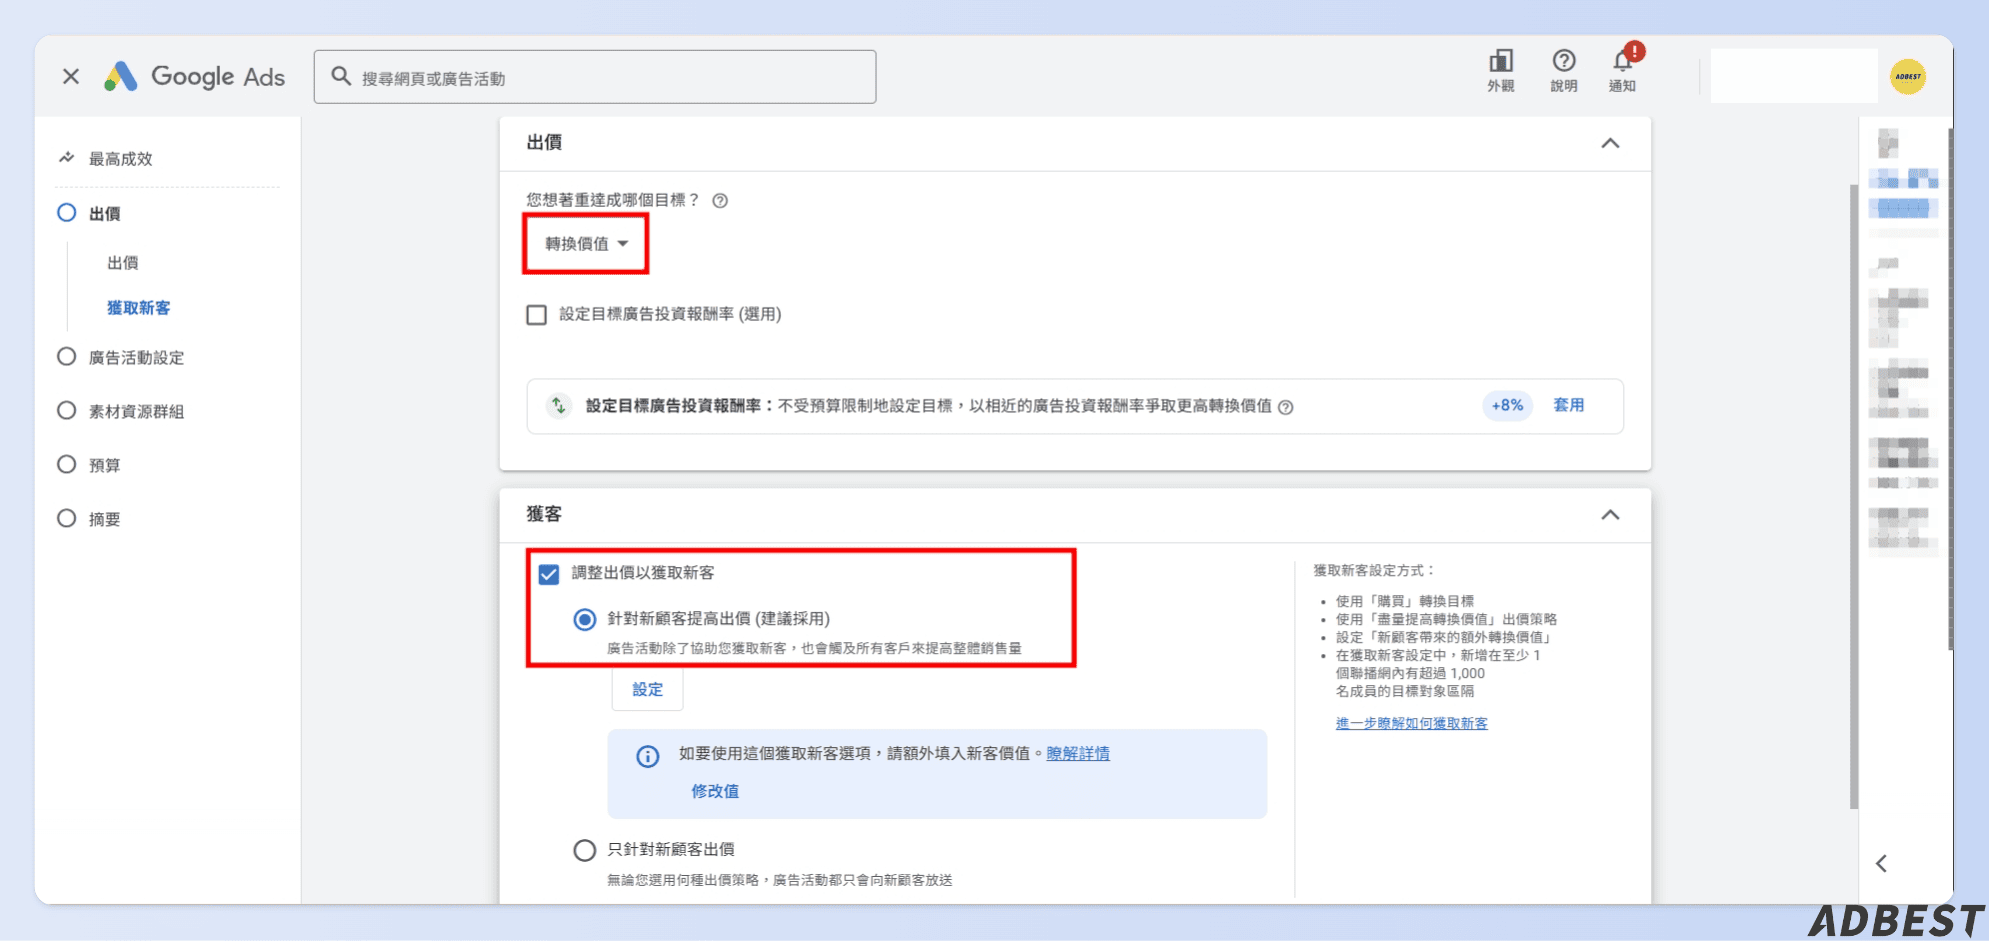Apply recommendation with 套用 button
This screenshot has height=941, width=1989.
pos(1568,405)
